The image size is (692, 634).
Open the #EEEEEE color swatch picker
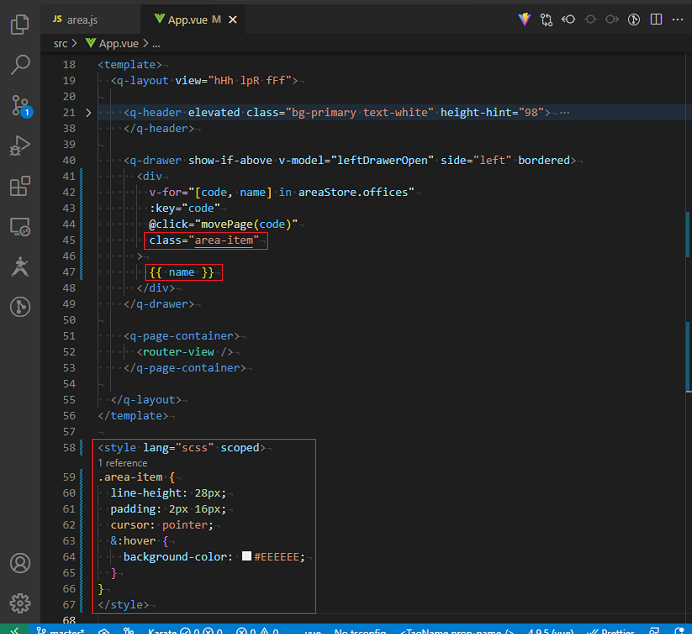247,556
